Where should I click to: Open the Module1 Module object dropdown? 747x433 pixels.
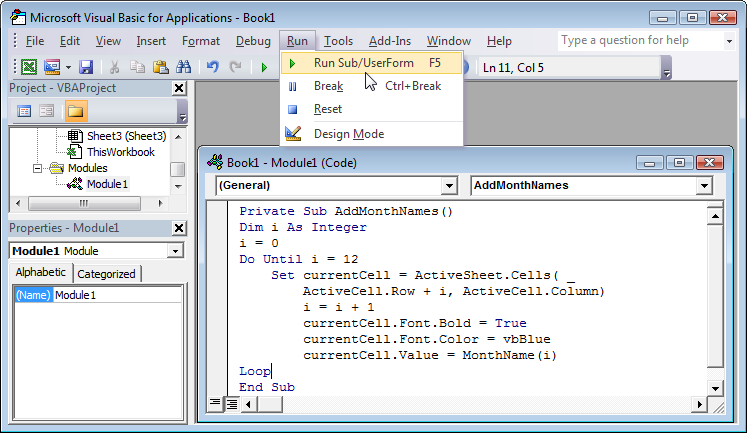pyautogui.click(x=175, y=251)
